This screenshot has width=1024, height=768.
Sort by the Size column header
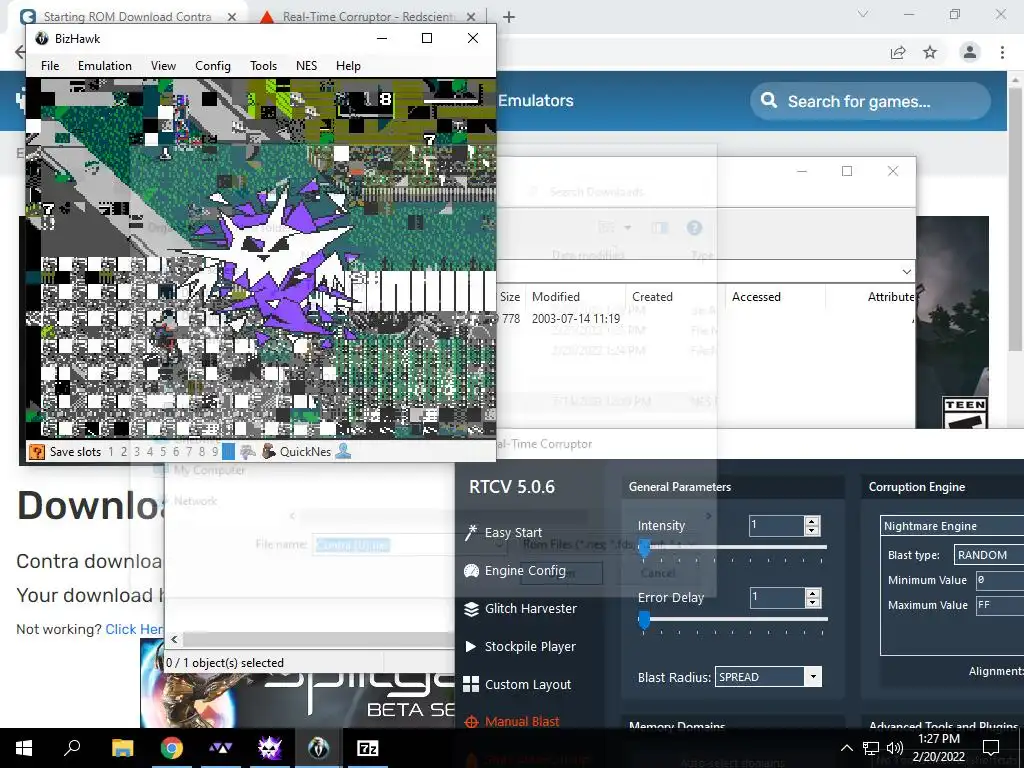click(510, 296)
